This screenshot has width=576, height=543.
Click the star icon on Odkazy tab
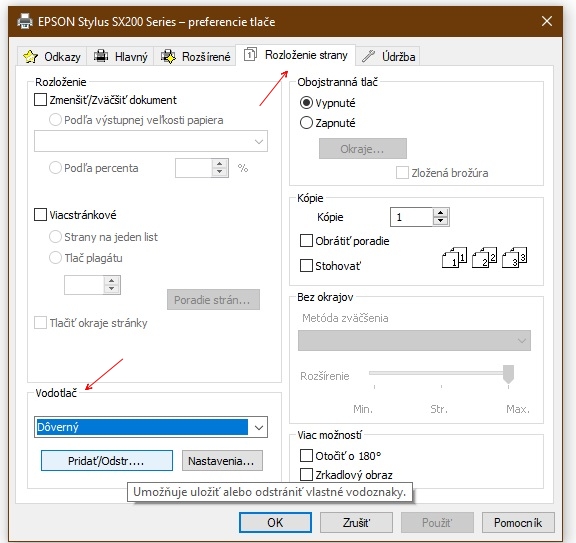click(x=30, y=57)
